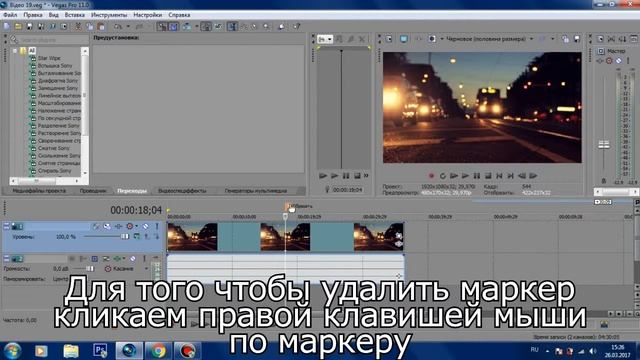Image resolution: width=640 pixels, height=360 pixels.
Task: Toggle Enable Snapping in the toolbar
Action: point(162,27)
